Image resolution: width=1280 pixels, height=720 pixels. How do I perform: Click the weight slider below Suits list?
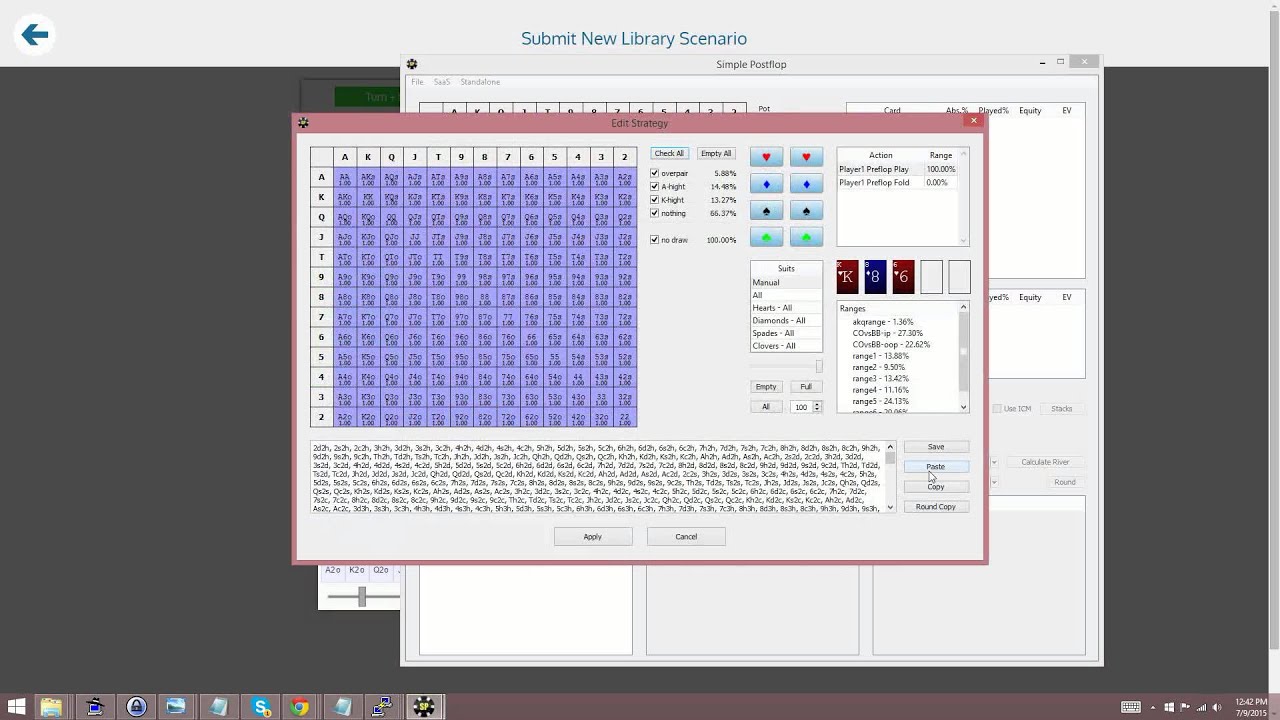point(786,367)
